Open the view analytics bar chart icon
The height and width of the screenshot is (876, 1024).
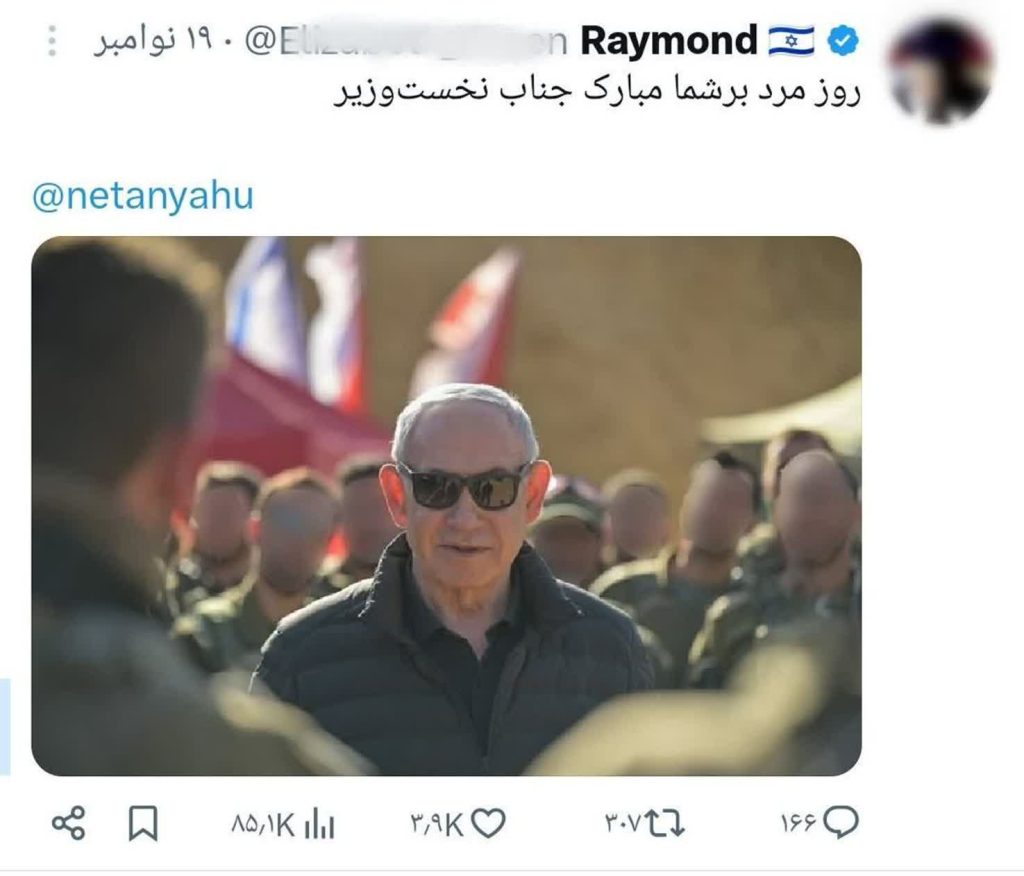pos(320,824)
